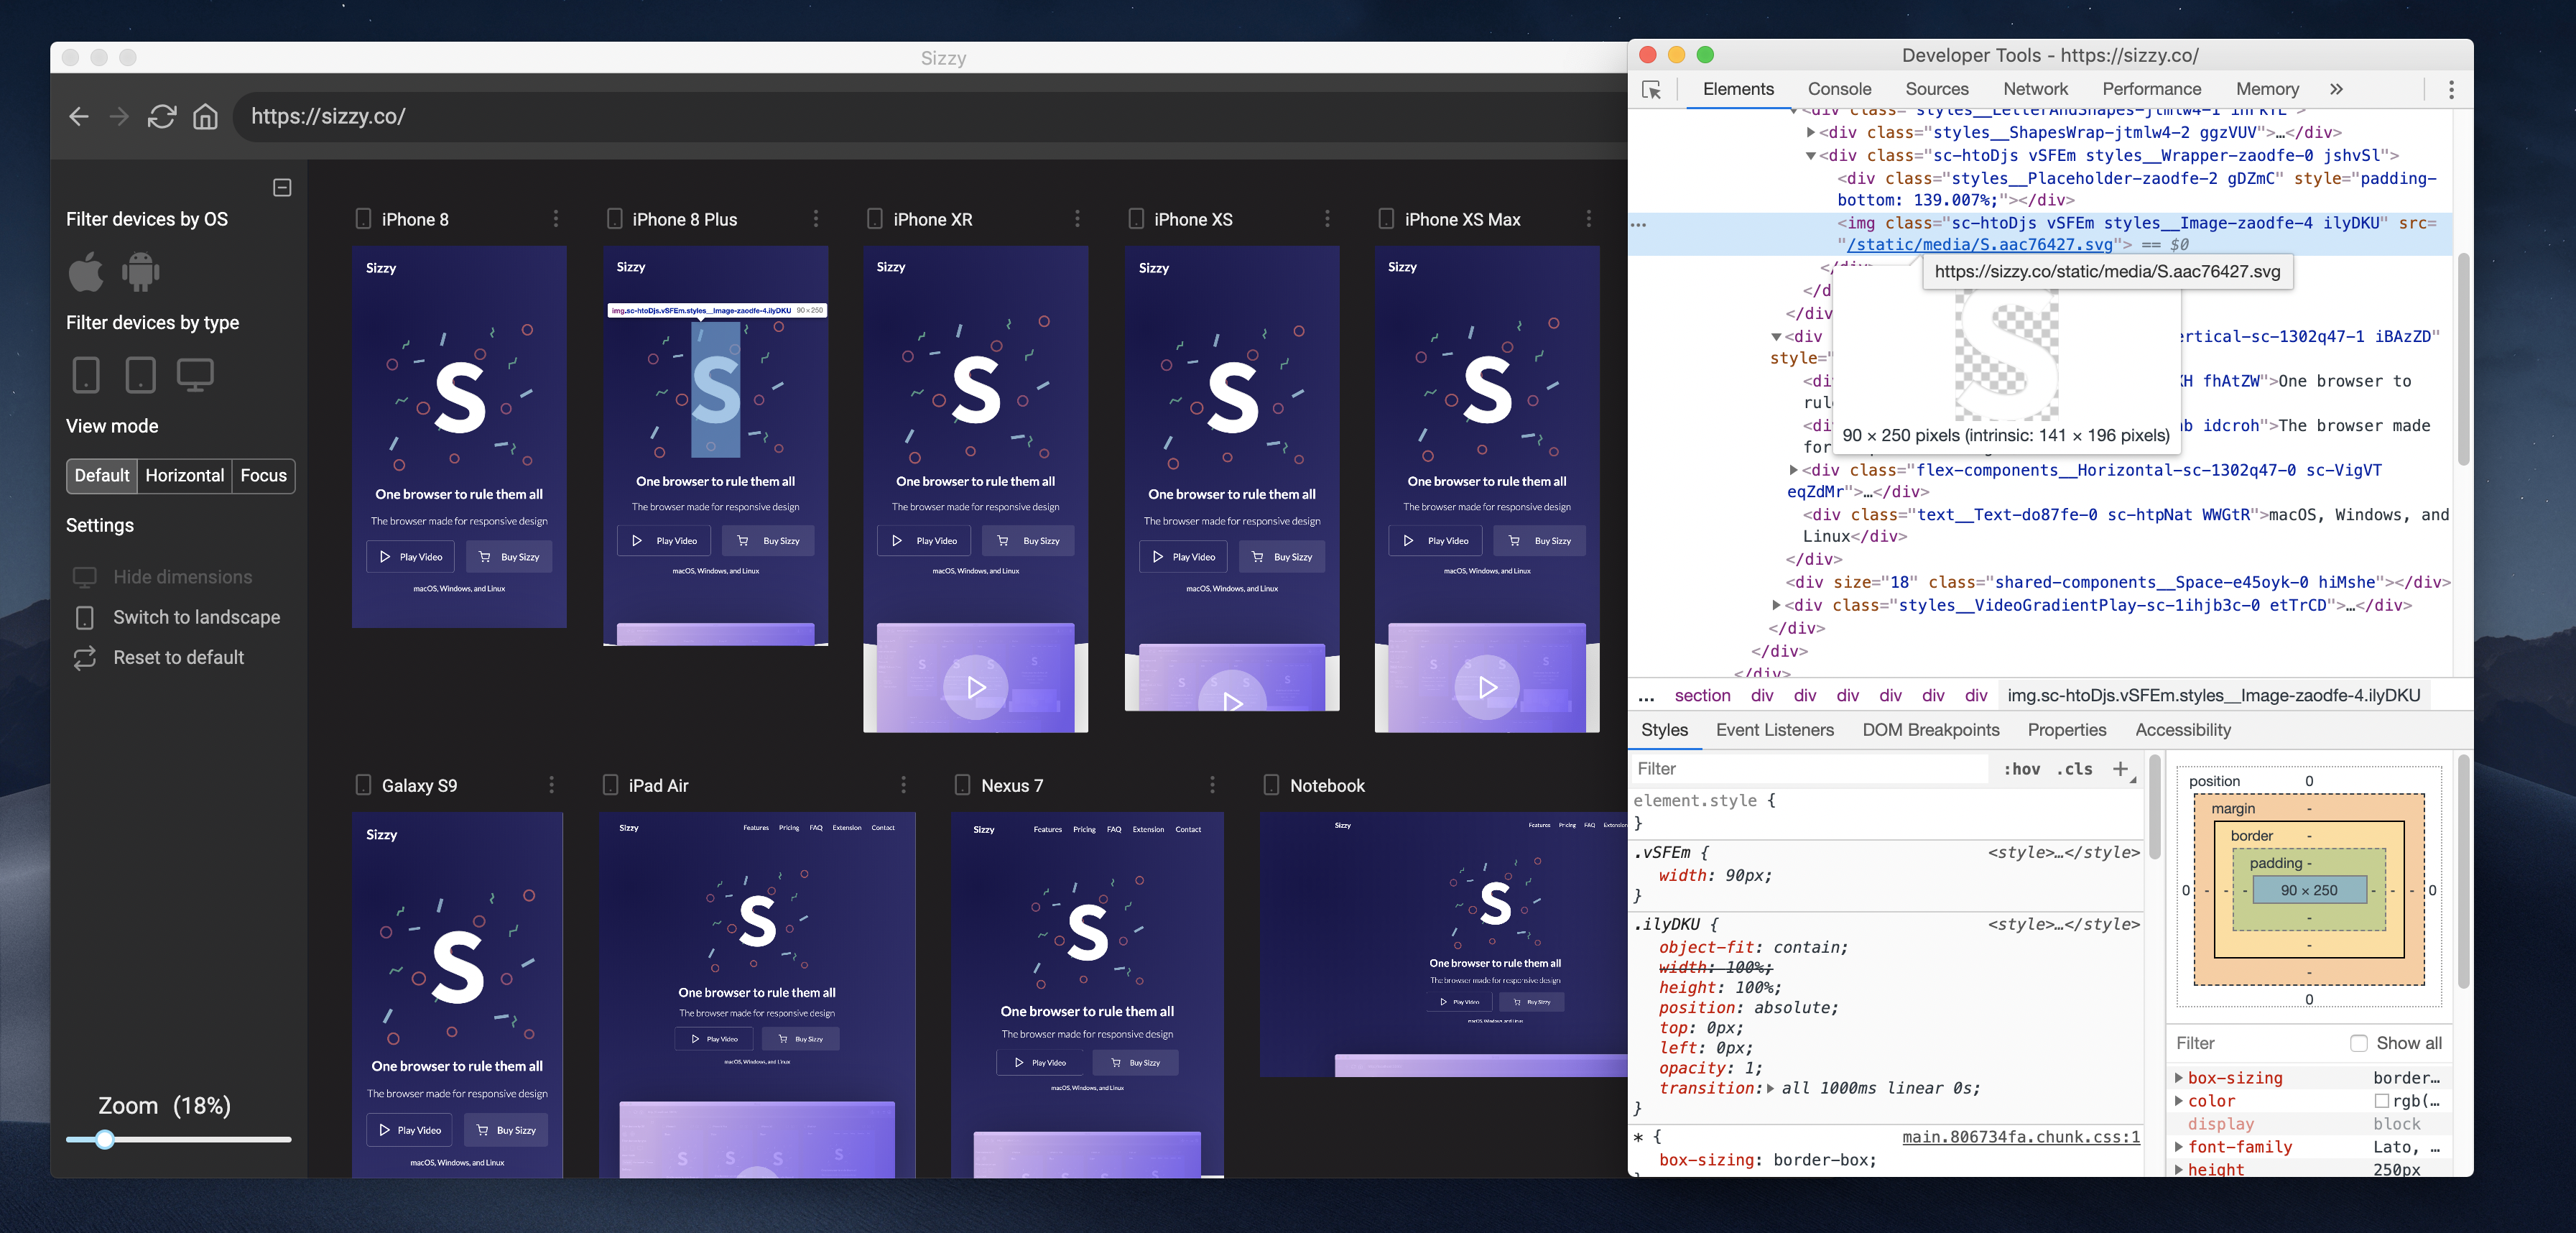
Task: Expand the height computed property
Action: pyautogui.click(x=2179, y=1169)
